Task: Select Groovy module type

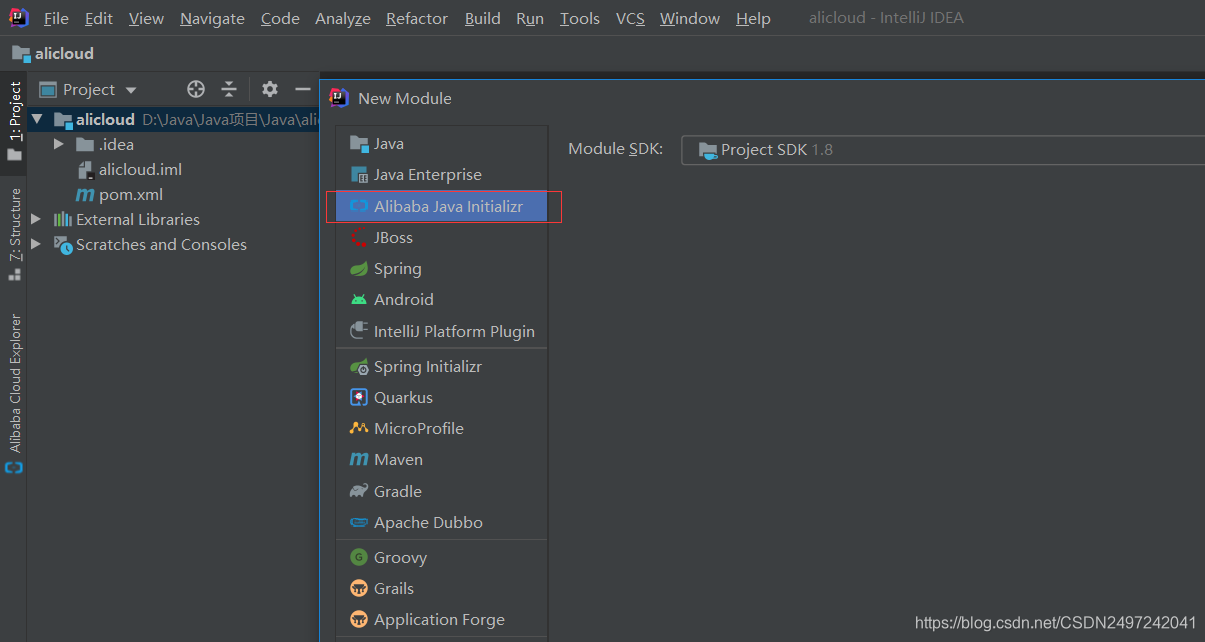Action: pos(441,557)
